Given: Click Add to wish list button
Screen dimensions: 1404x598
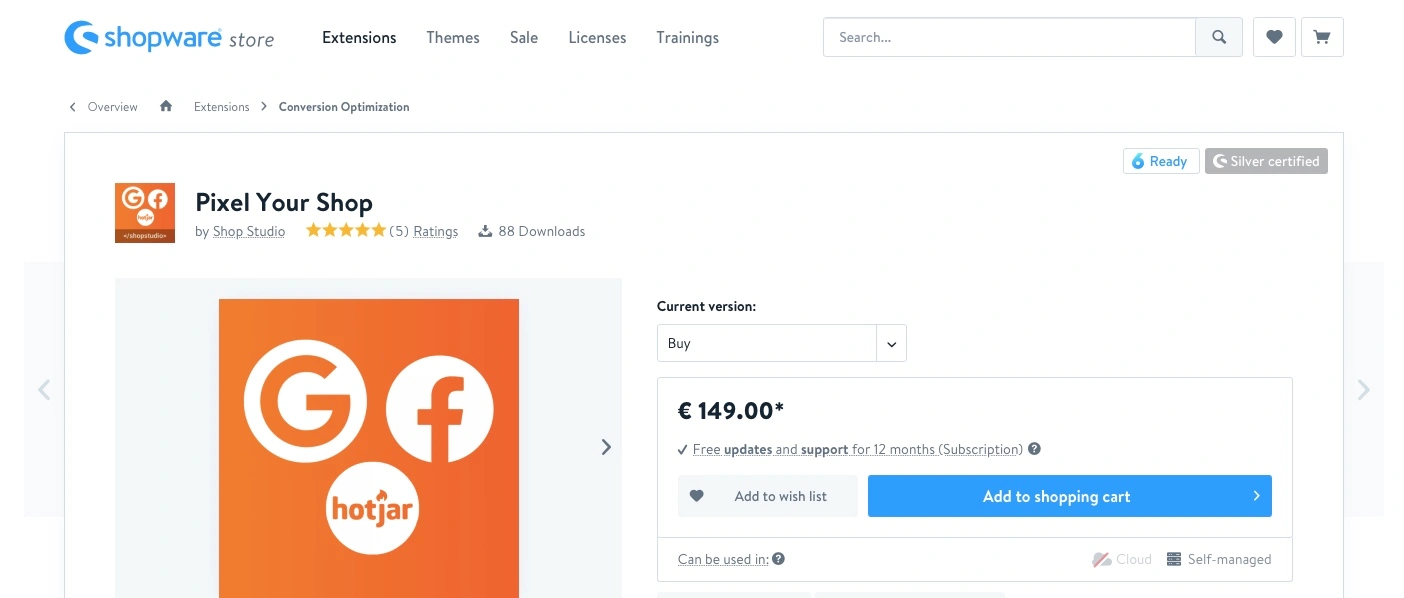Looking at the screenshot, I should tap(767, 496).
